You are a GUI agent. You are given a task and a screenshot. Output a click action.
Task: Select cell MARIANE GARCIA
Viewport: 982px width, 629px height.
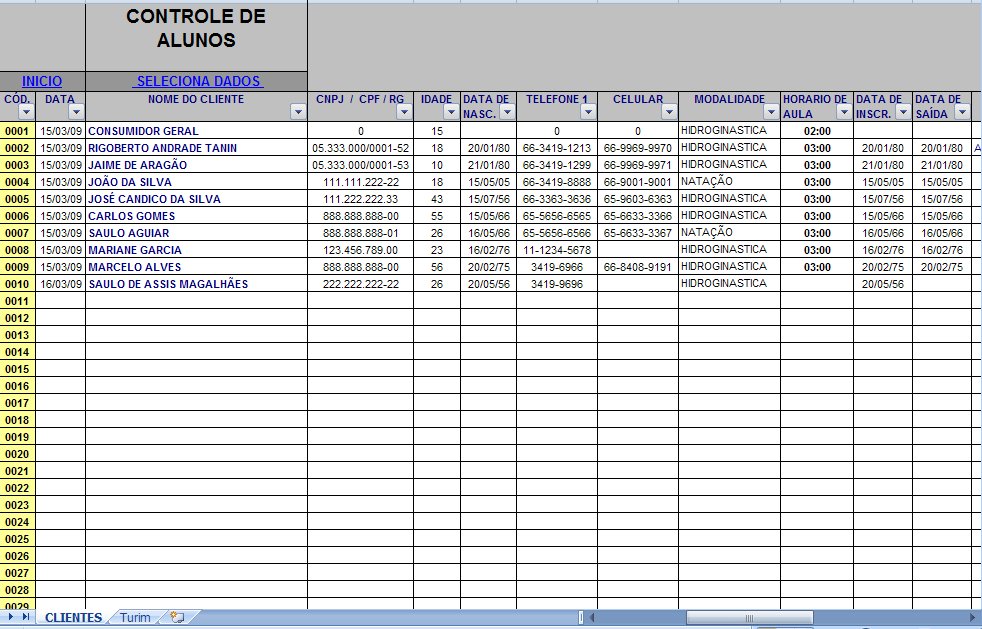point(196,249)
